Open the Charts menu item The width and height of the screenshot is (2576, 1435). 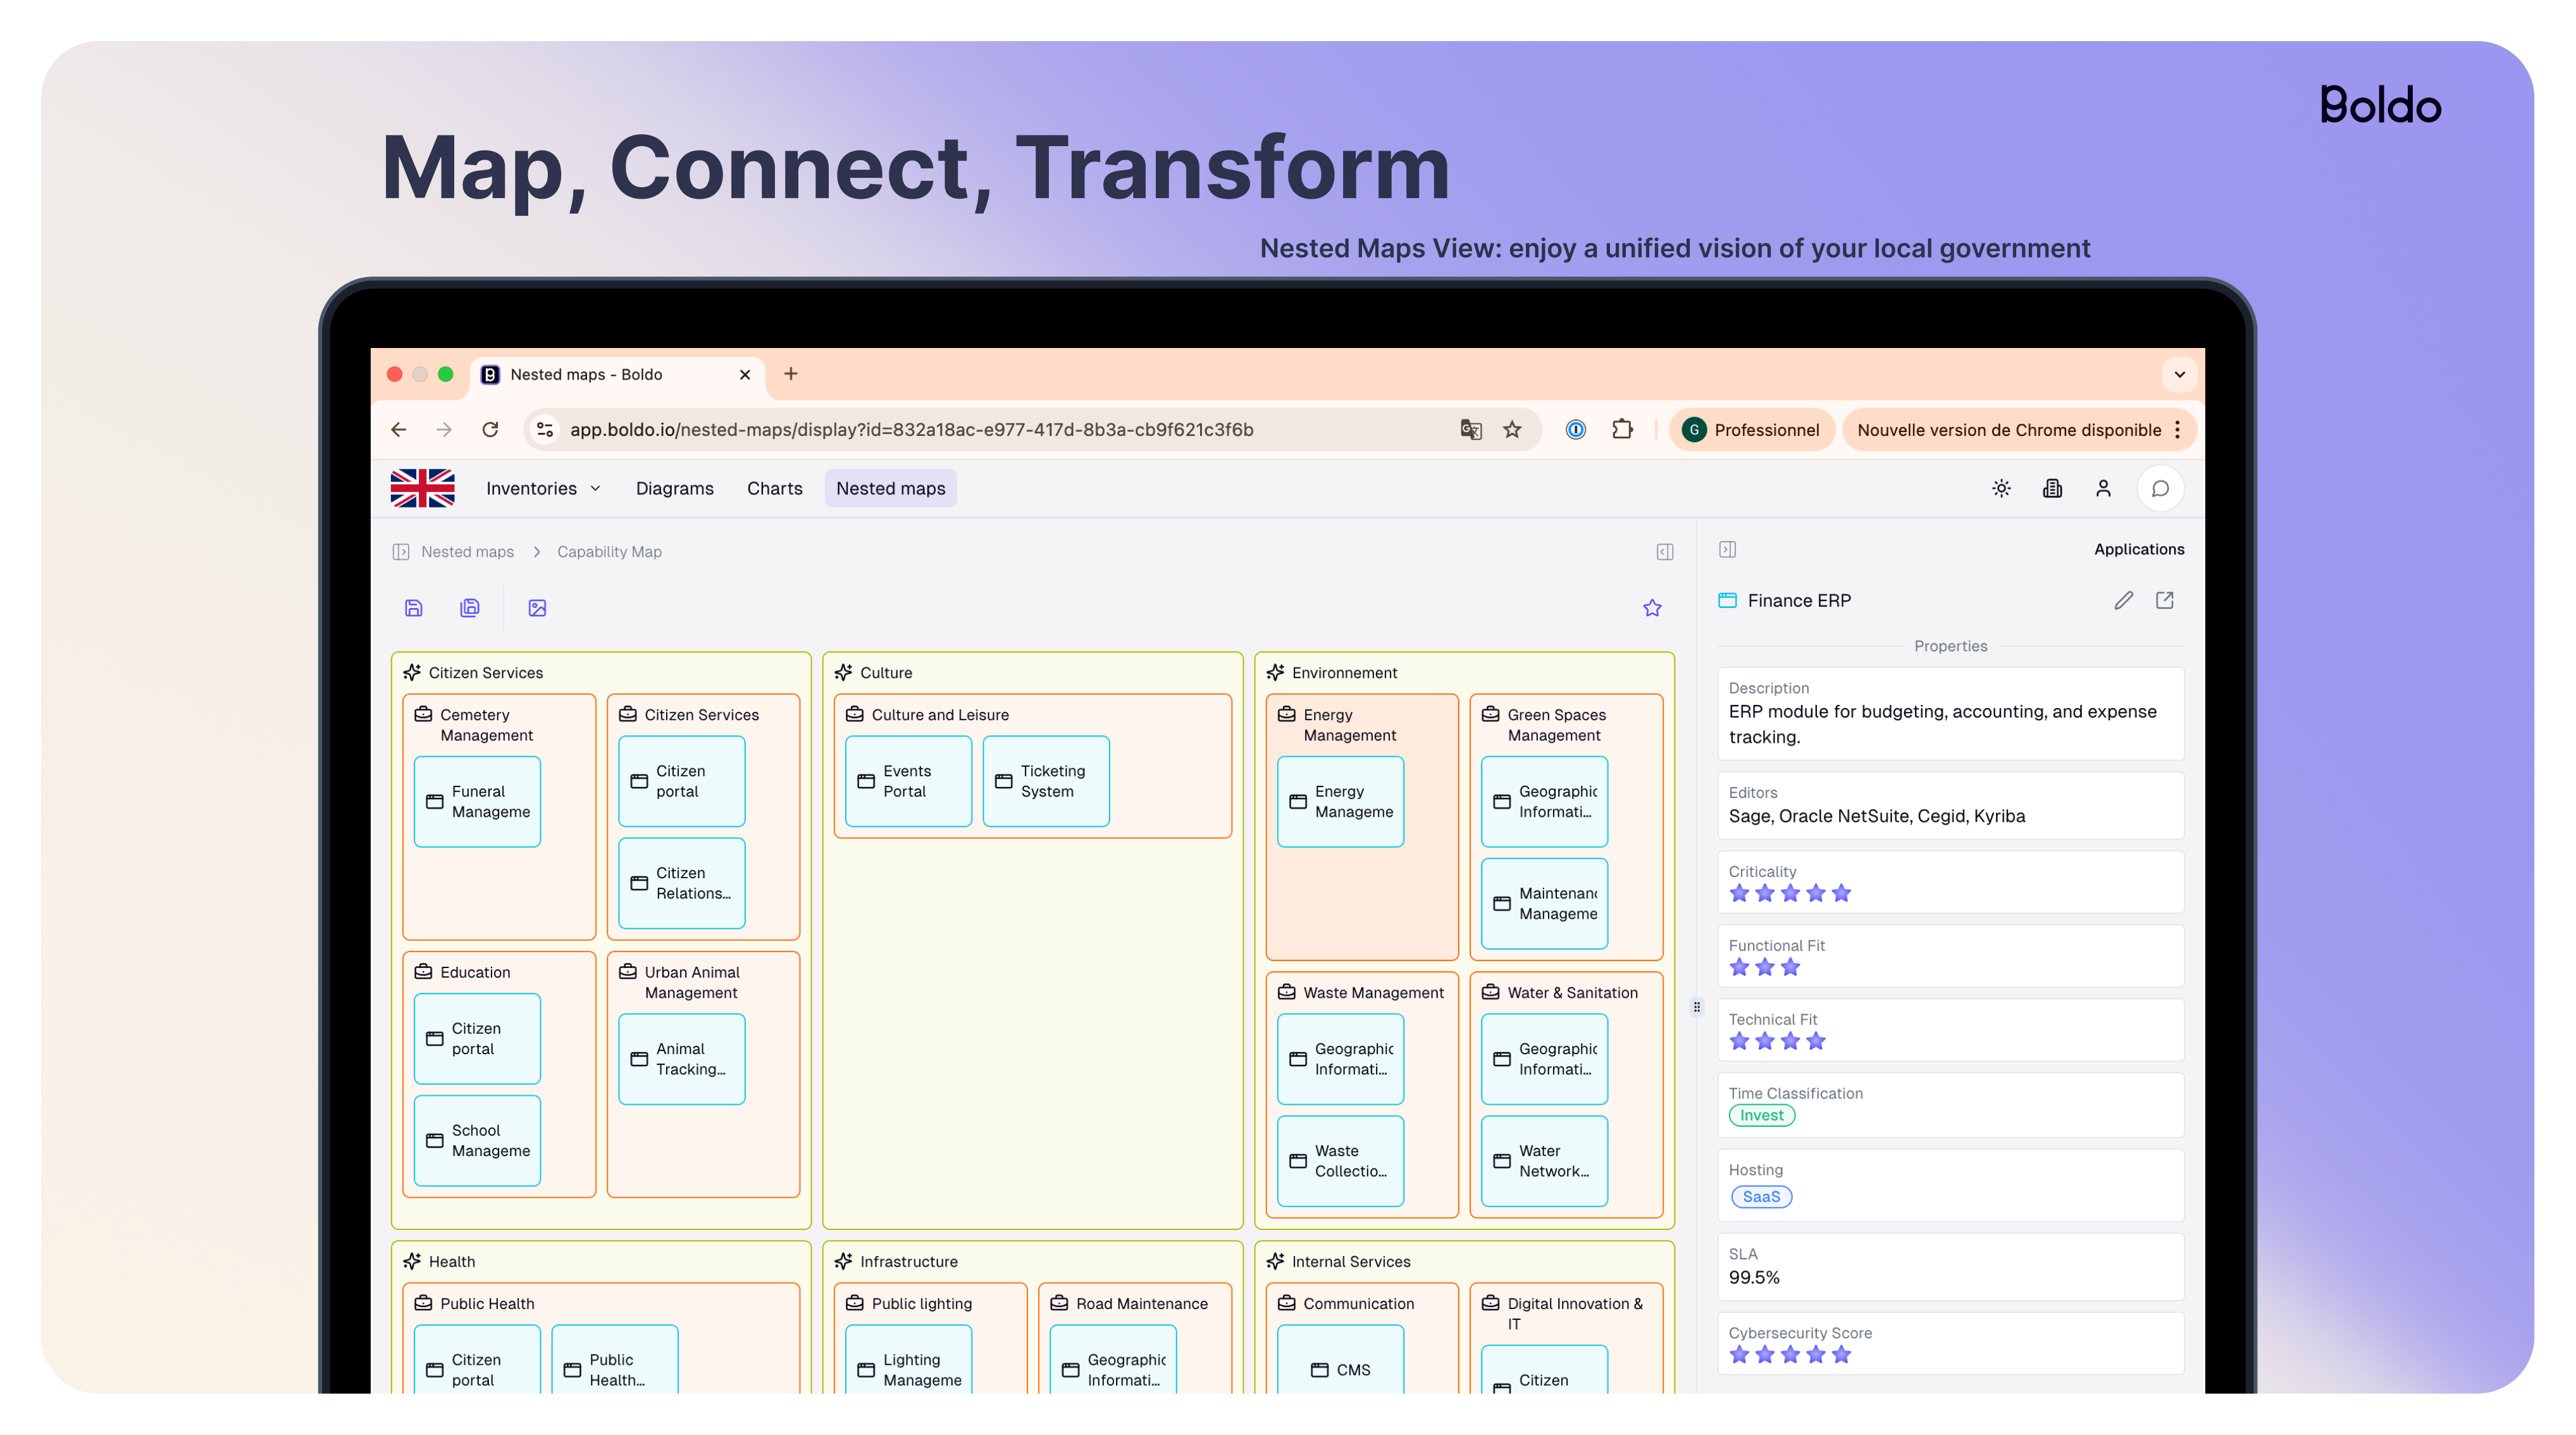click(x=774, y=488)
